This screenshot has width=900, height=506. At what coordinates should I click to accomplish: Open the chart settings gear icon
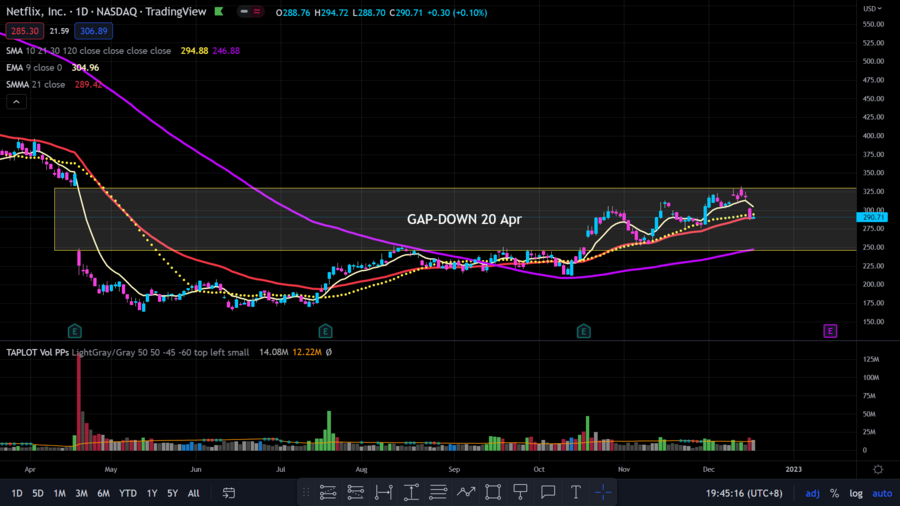coord(878,469)
